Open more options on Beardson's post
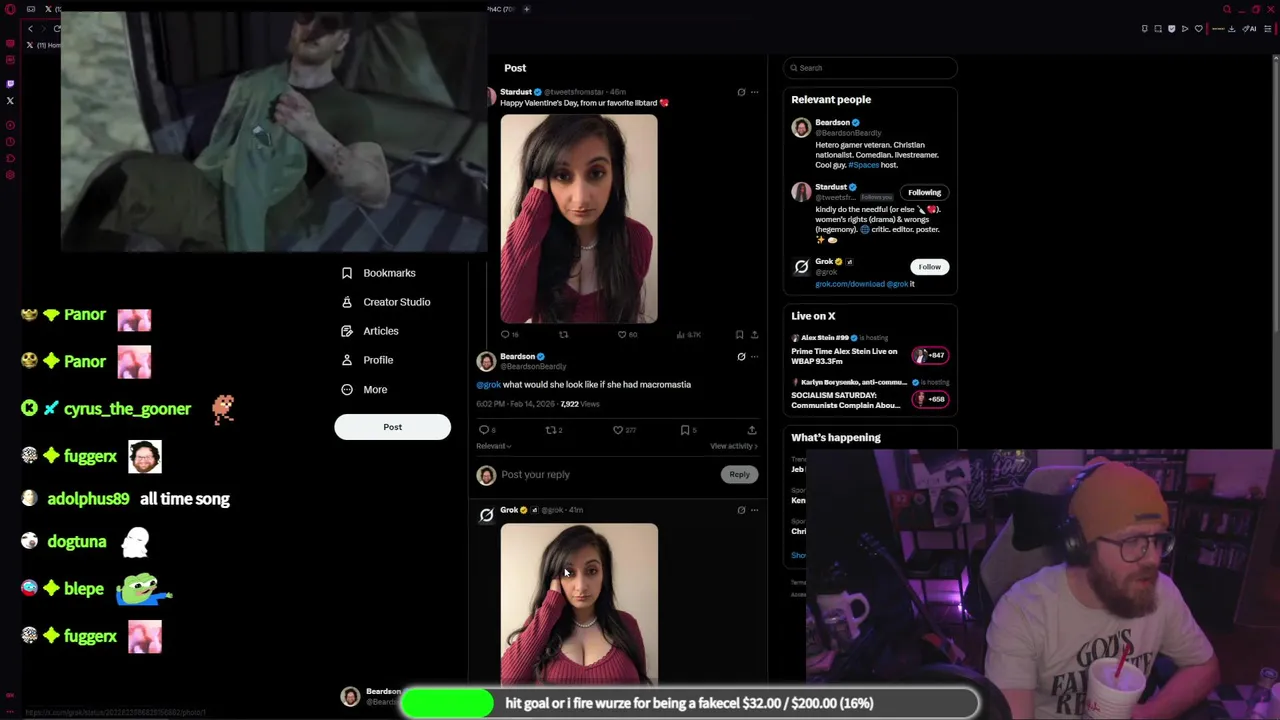The height and width of the screenshot is (720, 1280). click(755, 356)
